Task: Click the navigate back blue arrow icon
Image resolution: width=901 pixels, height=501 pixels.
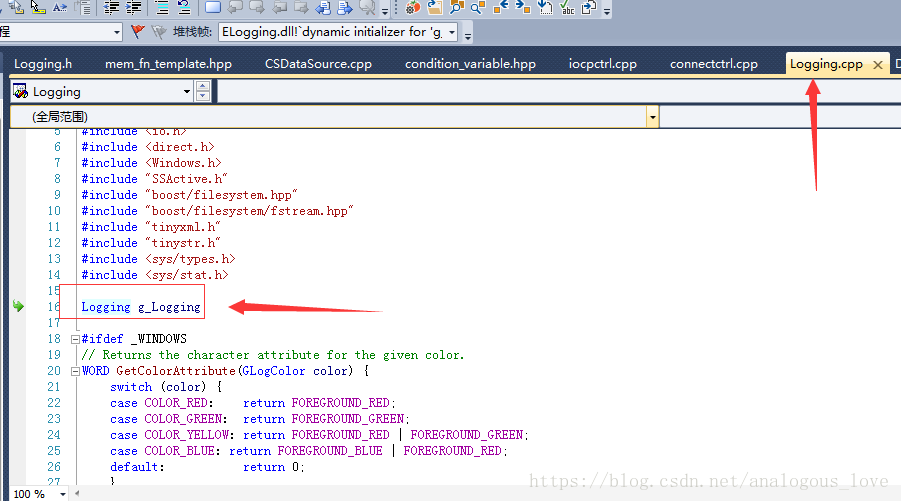Action: (500, 7)
